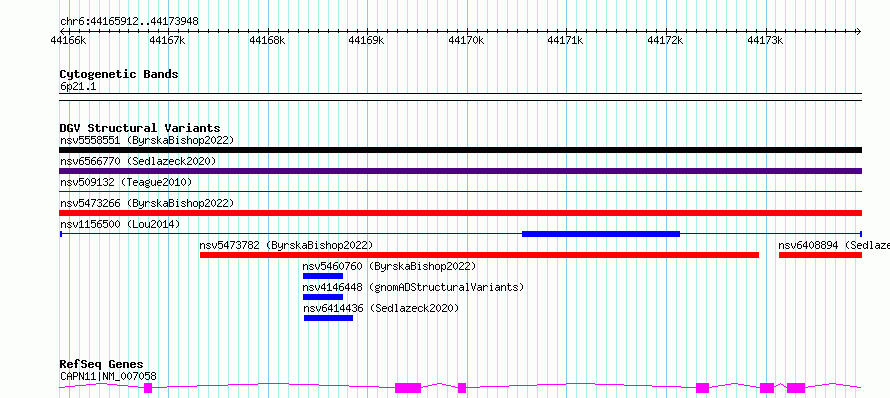
Task: Click the nsv6414436 (Sedlazeck2020) label
Action: click(381, 308)
